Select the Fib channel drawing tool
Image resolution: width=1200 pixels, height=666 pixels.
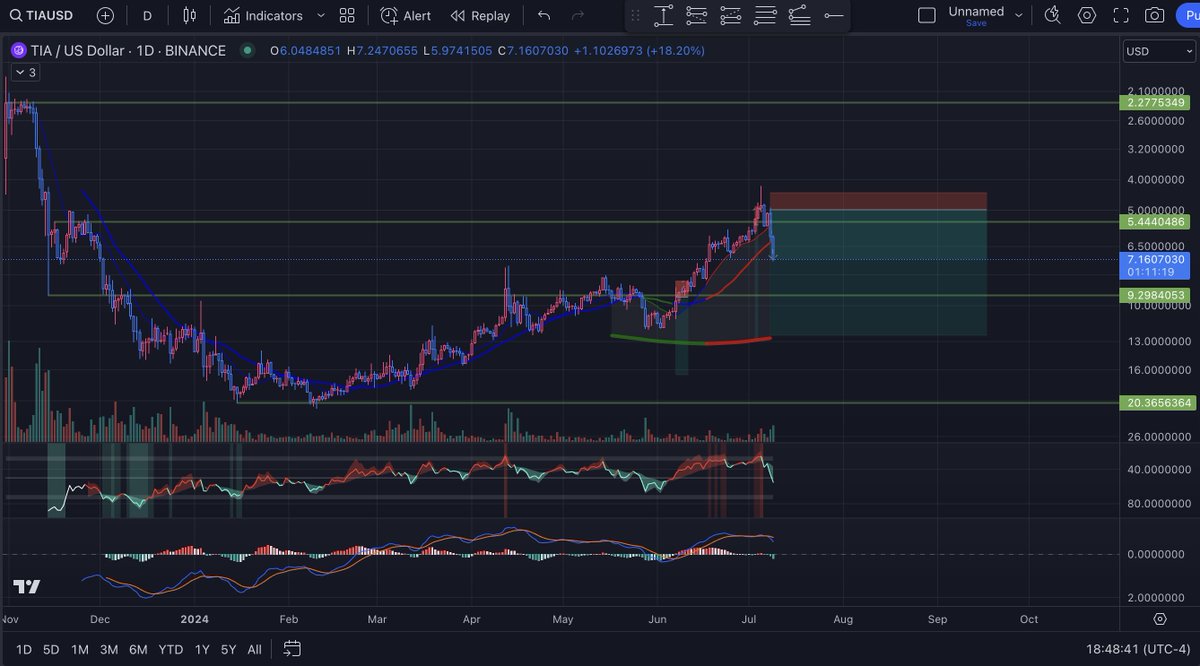click(799, 16)
